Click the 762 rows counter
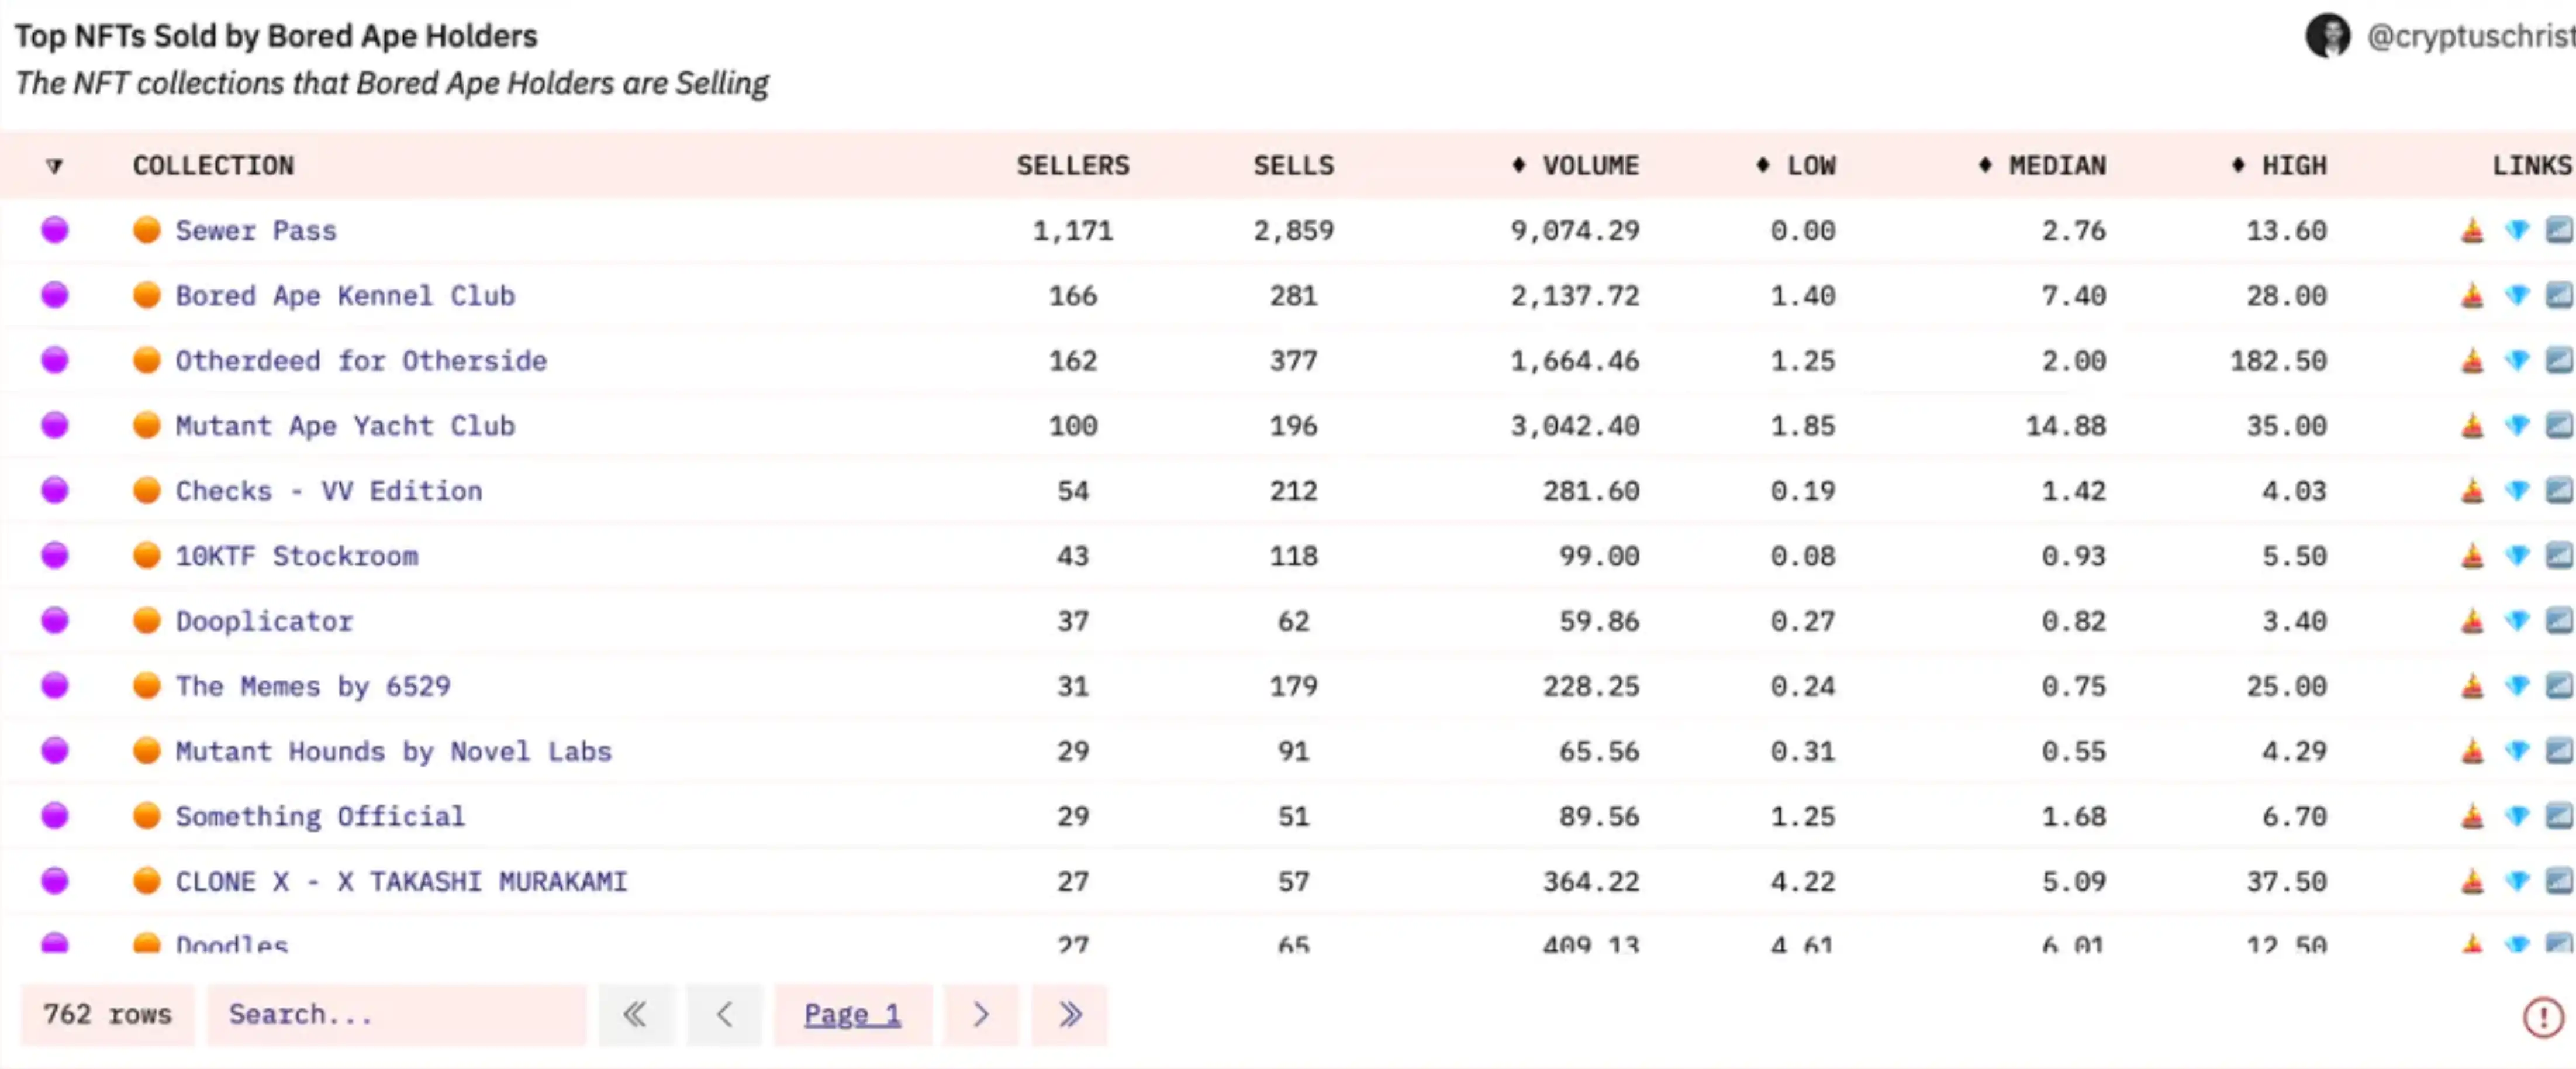The height and width of the screenshot is (1069, 2576). (108, 1015)
